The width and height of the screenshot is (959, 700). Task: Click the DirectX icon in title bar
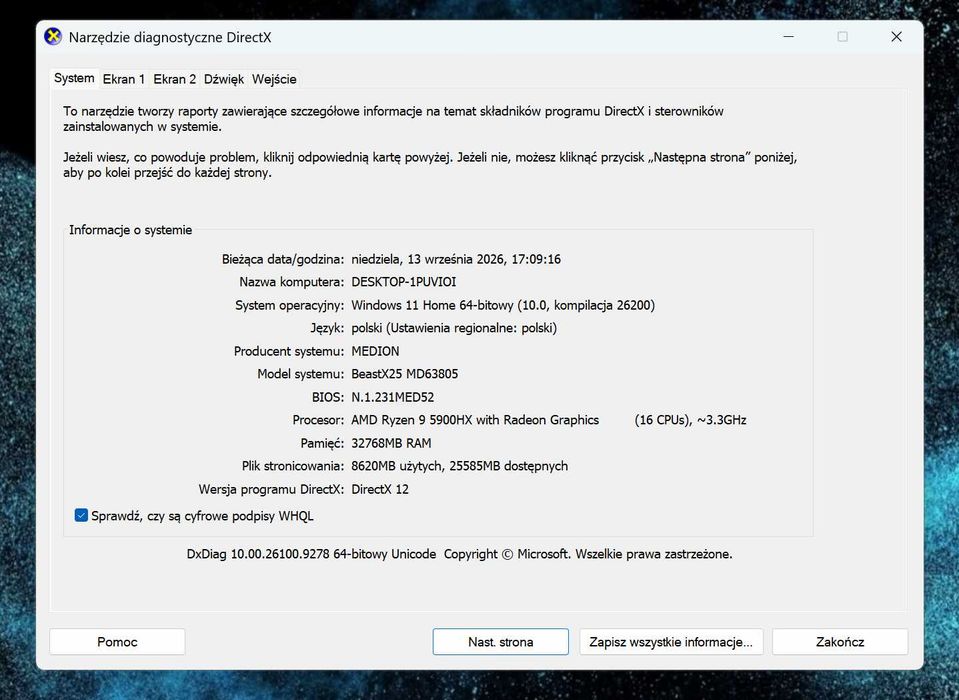53,37
